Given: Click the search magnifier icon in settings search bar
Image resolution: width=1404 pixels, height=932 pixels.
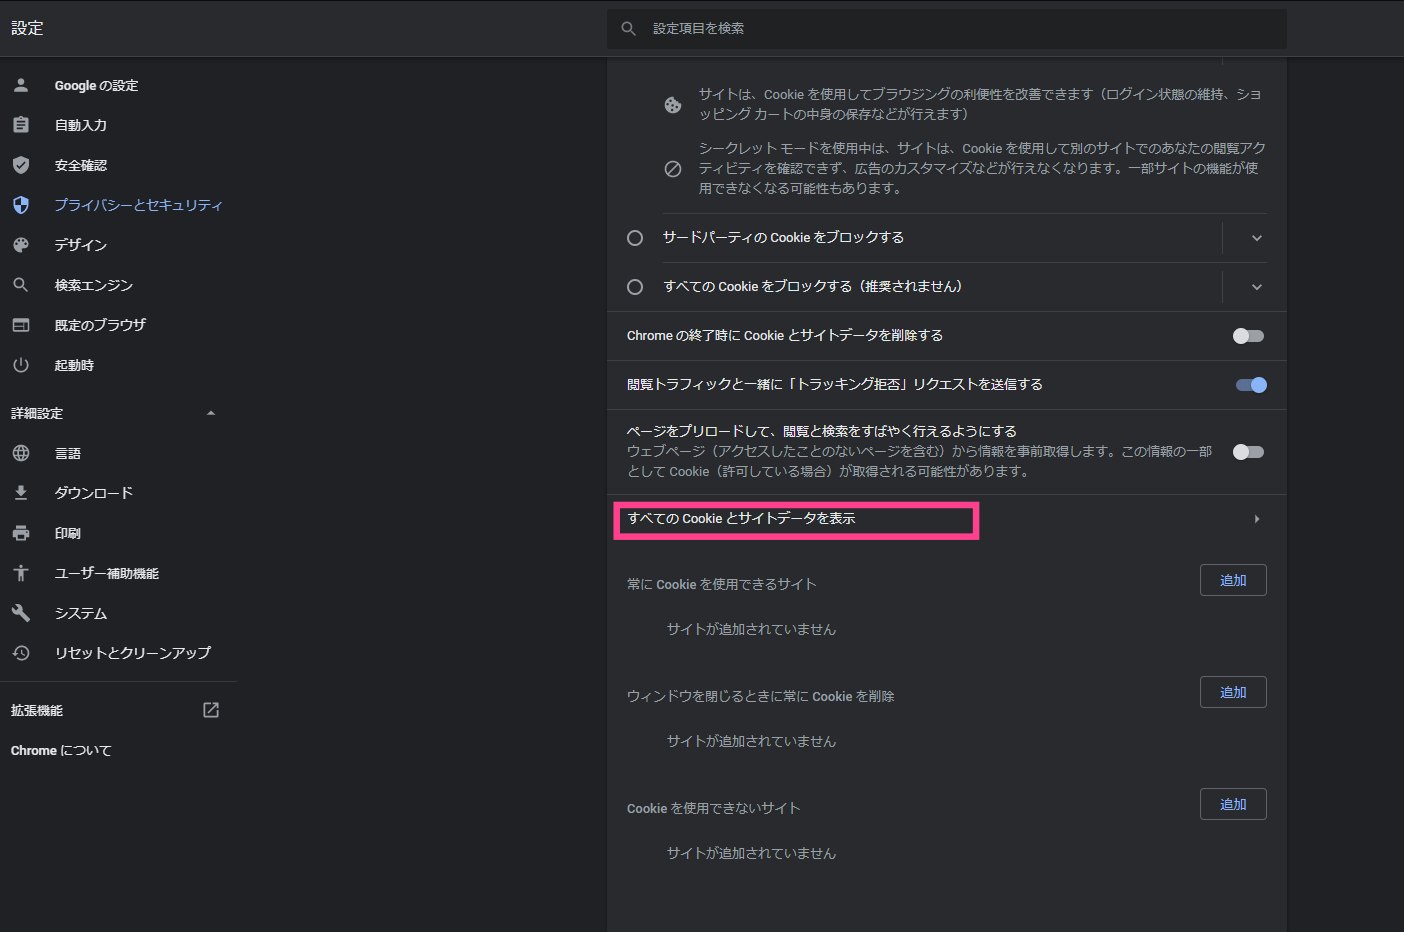Looking at the screenshot, I should (629, 29).
